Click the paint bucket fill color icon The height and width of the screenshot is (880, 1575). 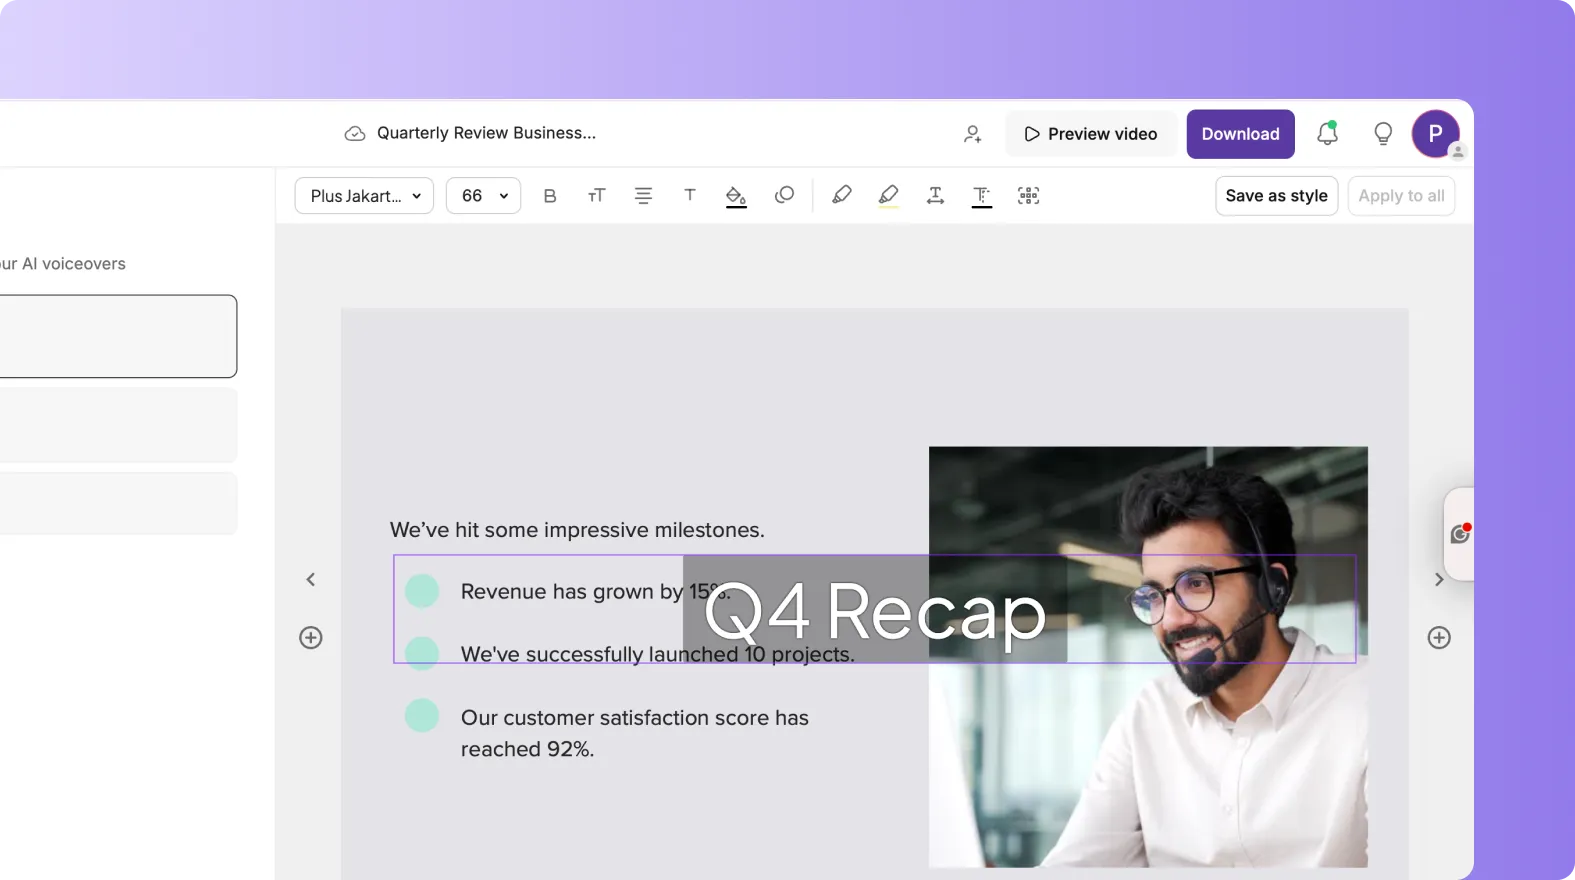[x=736, y=196]
